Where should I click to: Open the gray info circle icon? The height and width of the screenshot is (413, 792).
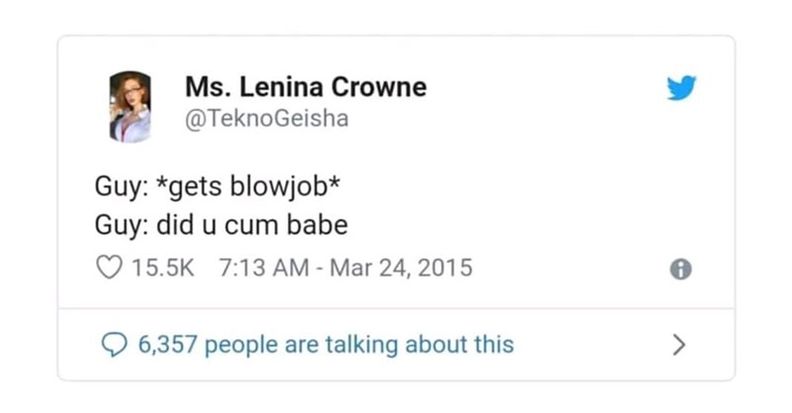pyautogui.click(x=680, y=269)
